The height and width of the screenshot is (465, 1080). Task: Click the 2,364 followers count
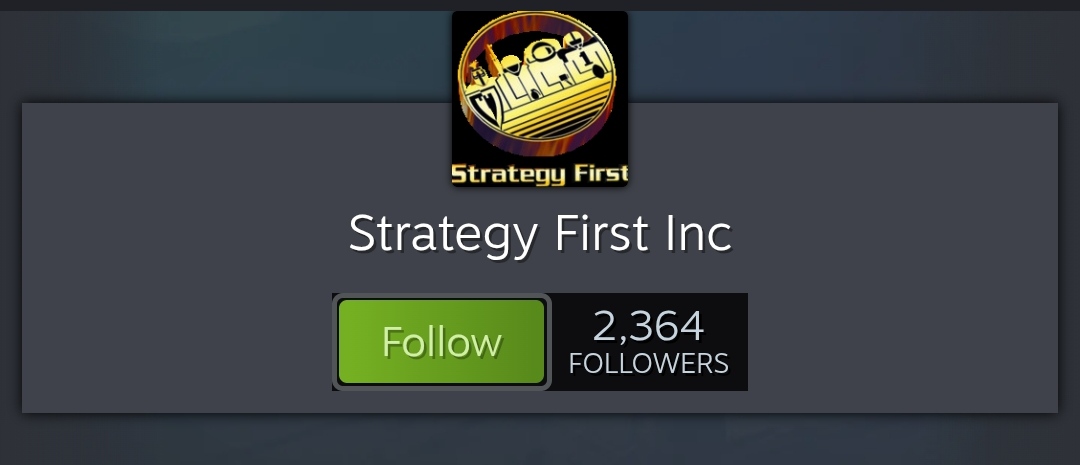pyautogui.click(x=648, y=342)
